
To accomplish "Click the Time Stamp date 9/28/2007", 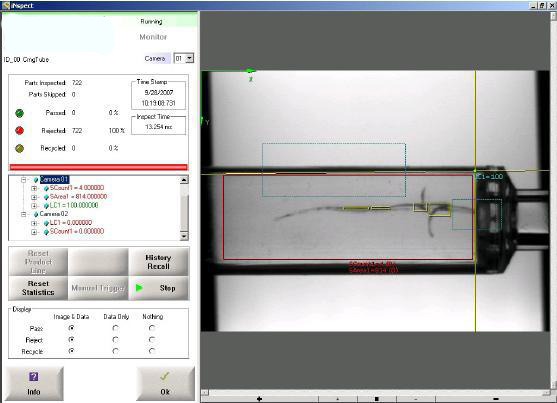I will (x=159, y=92).
